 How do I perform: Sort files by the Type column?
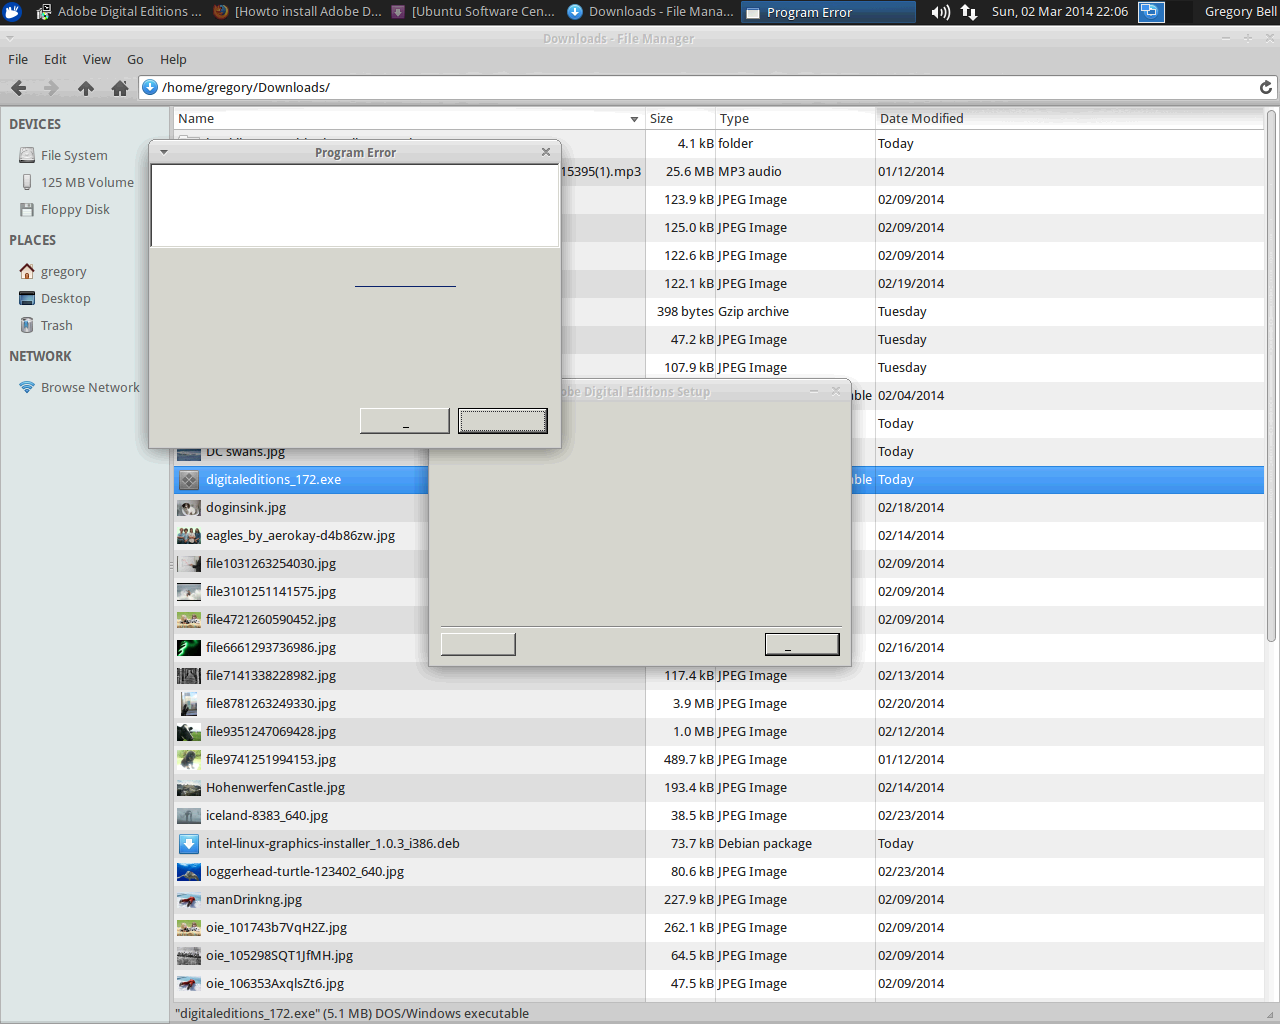point(795,119)
